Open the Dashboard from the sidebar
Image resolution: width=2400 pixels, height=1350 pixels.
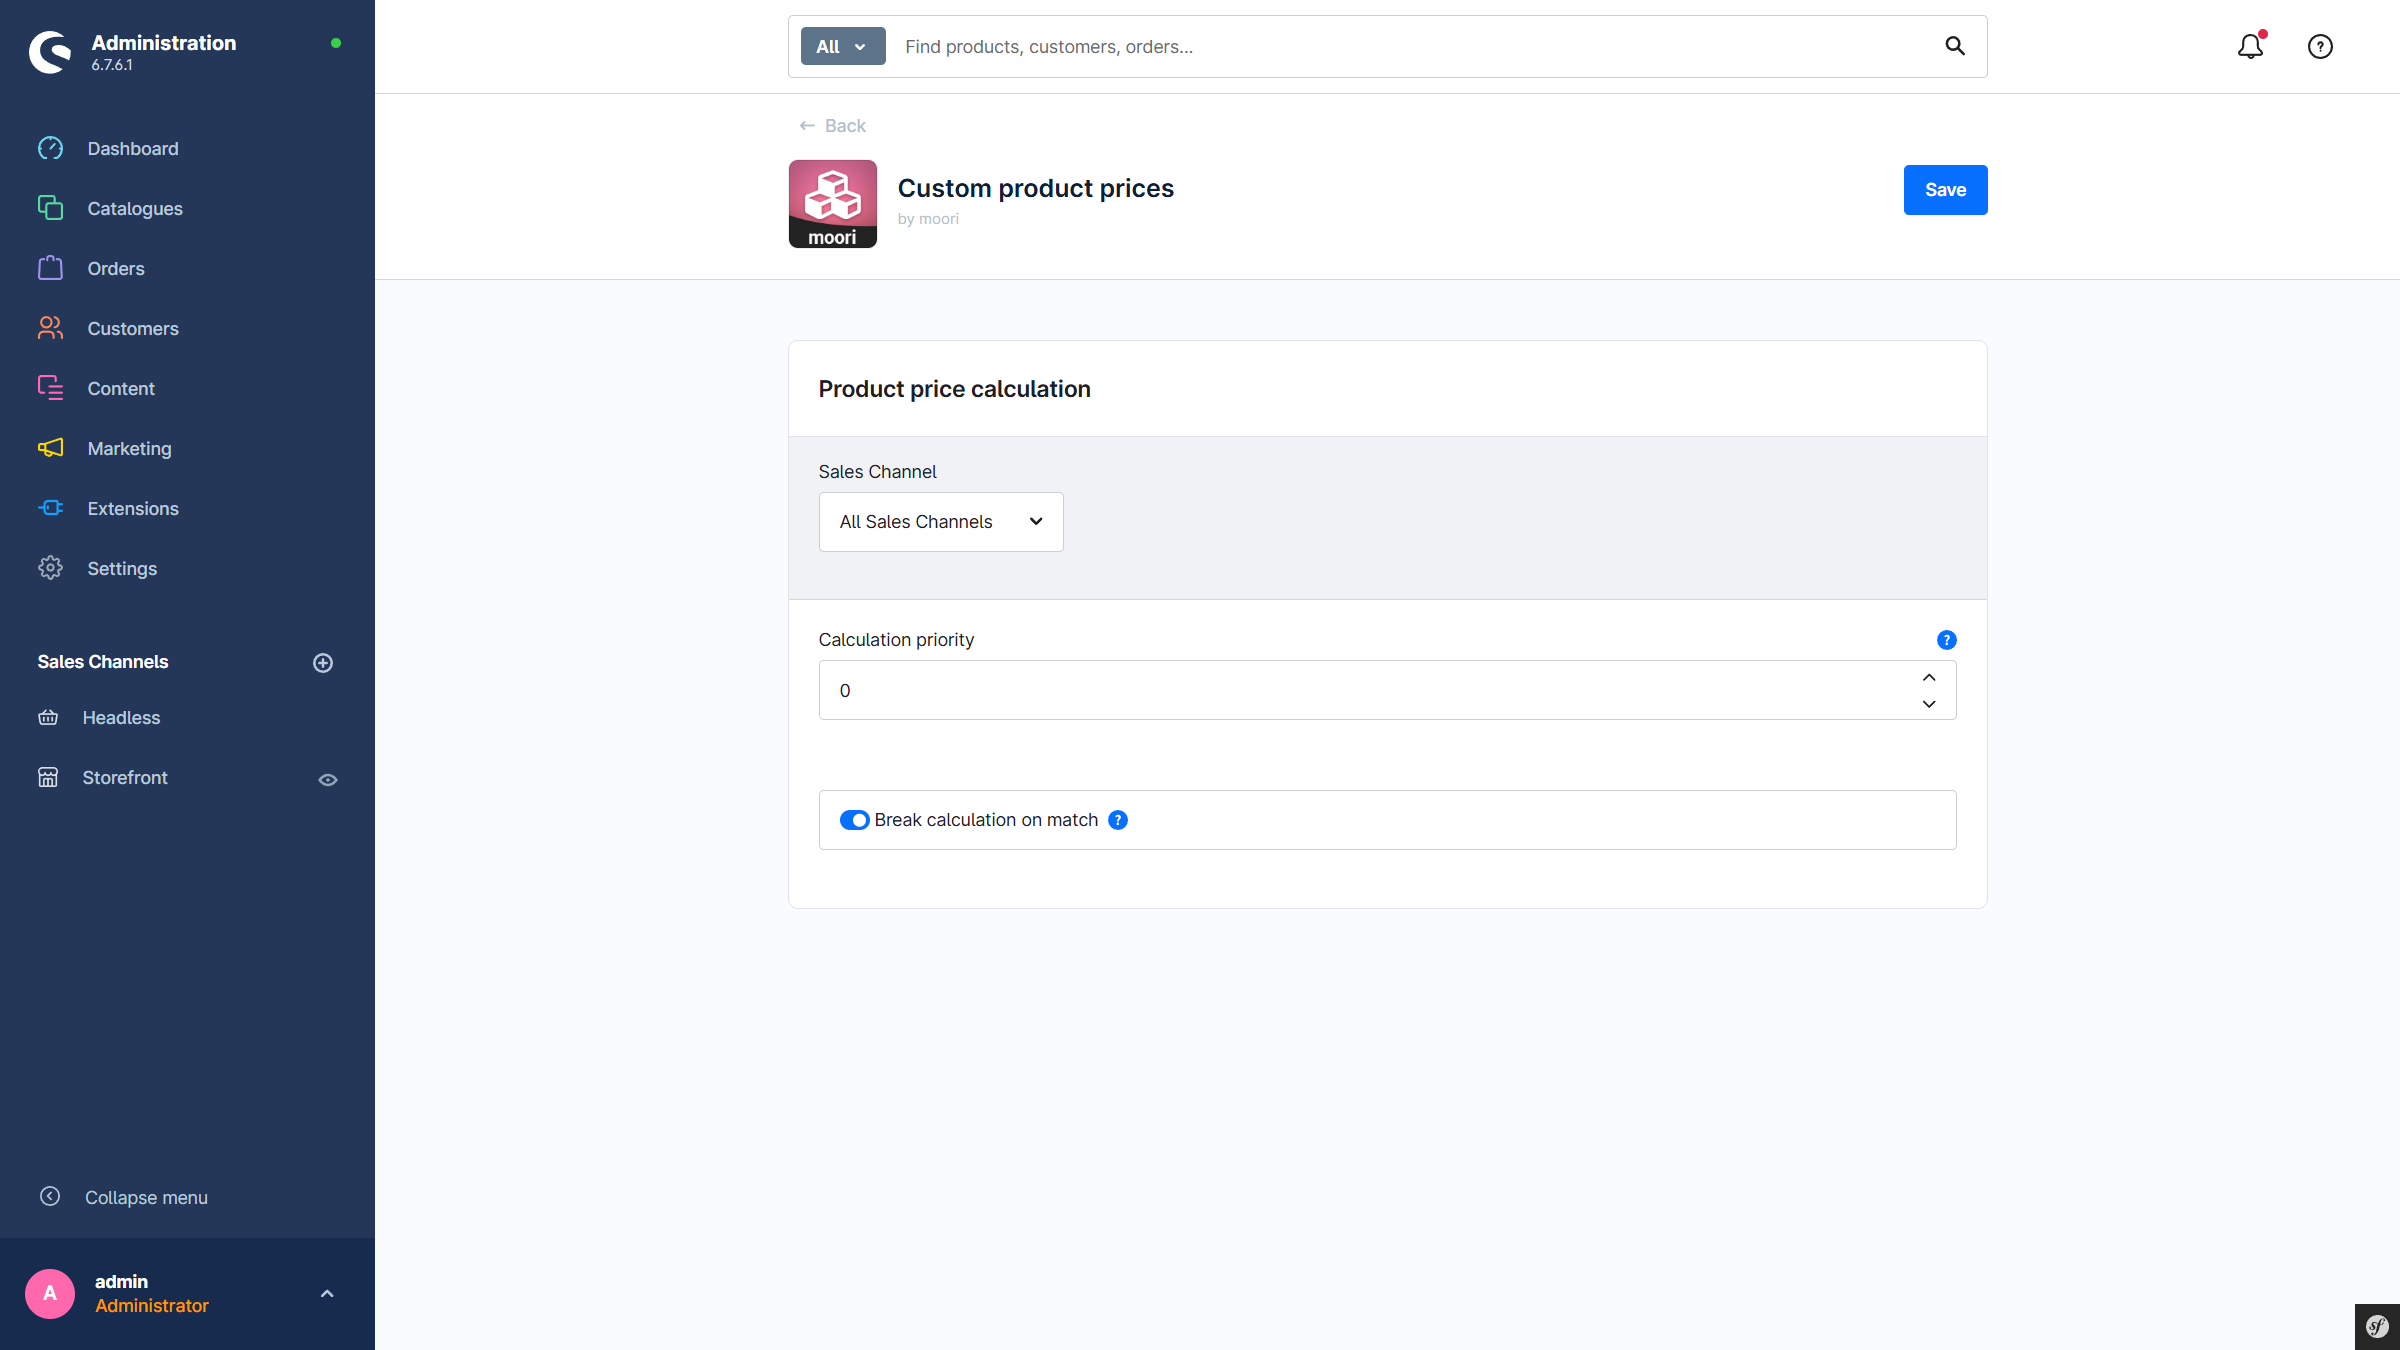point(50,148)
